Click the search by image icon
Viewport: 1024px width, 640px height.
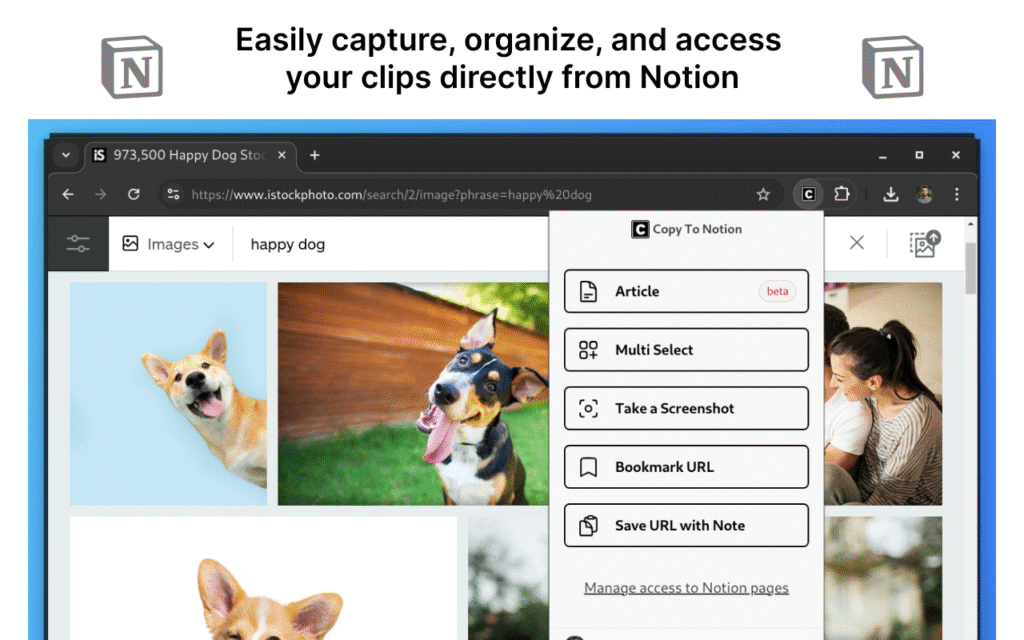(925, 244)
